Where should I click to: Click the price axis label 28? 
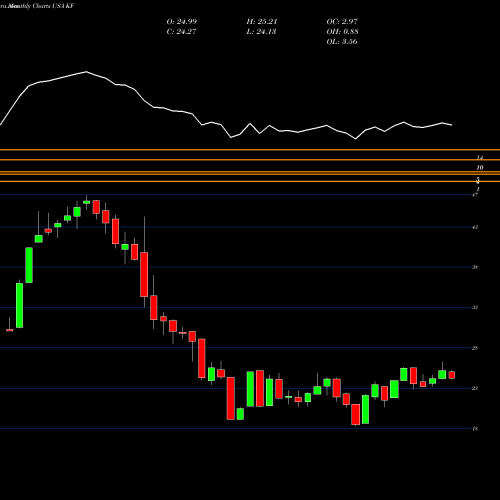475,348
